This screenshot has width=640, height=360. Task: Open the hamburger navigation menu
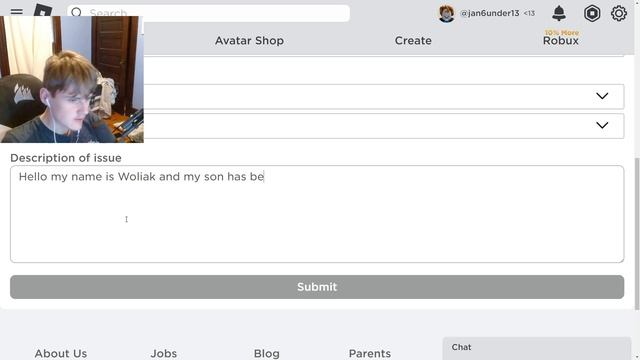coord(16,12)
